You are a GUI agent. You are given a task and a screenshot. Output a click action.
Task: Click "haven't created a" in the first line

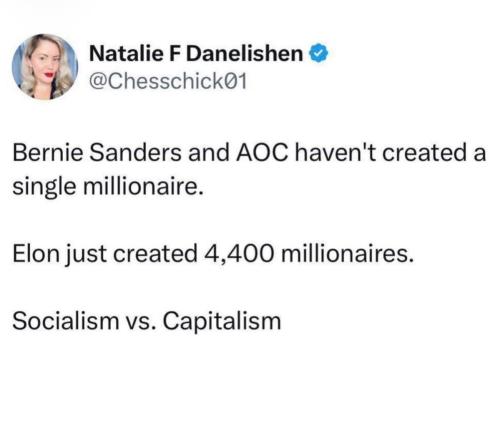pyautogui.click(x=390, y=153)
